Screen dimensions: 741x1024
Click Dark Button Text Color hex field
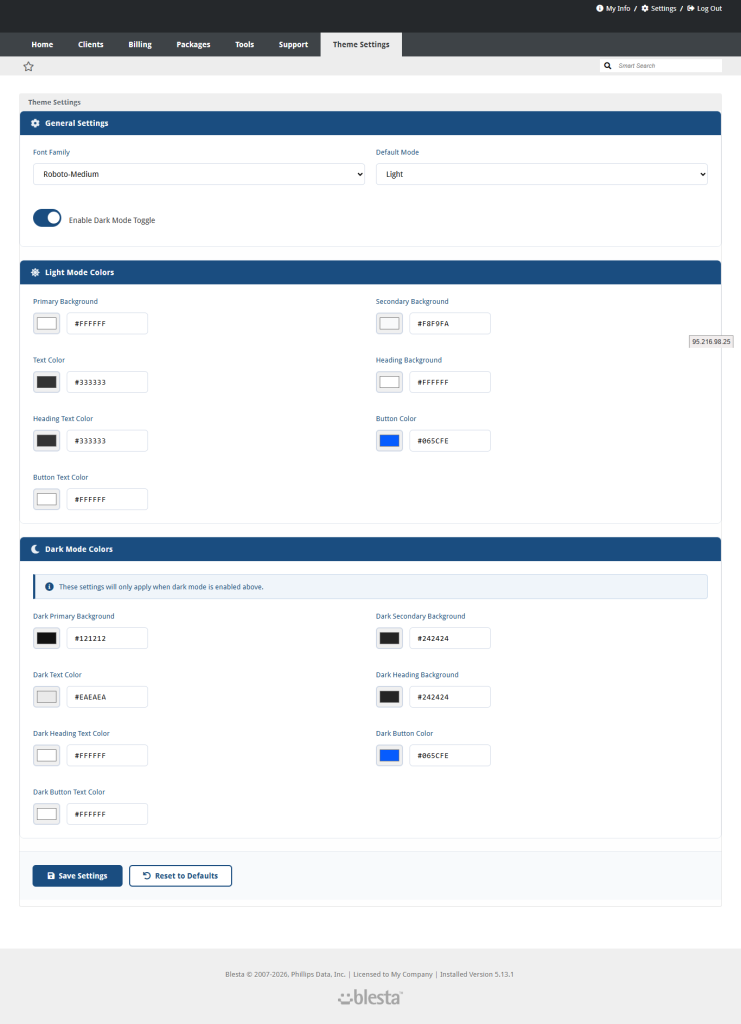(x=107, y=814)
